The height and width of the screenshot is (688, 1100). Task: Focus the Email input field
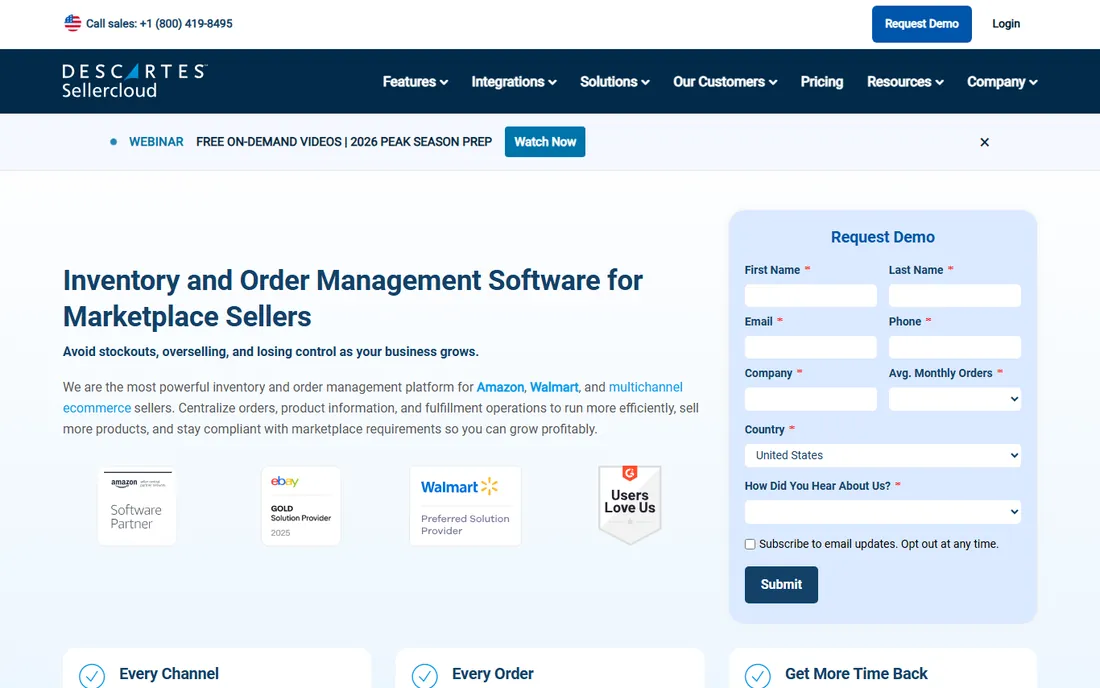[811, 347]
